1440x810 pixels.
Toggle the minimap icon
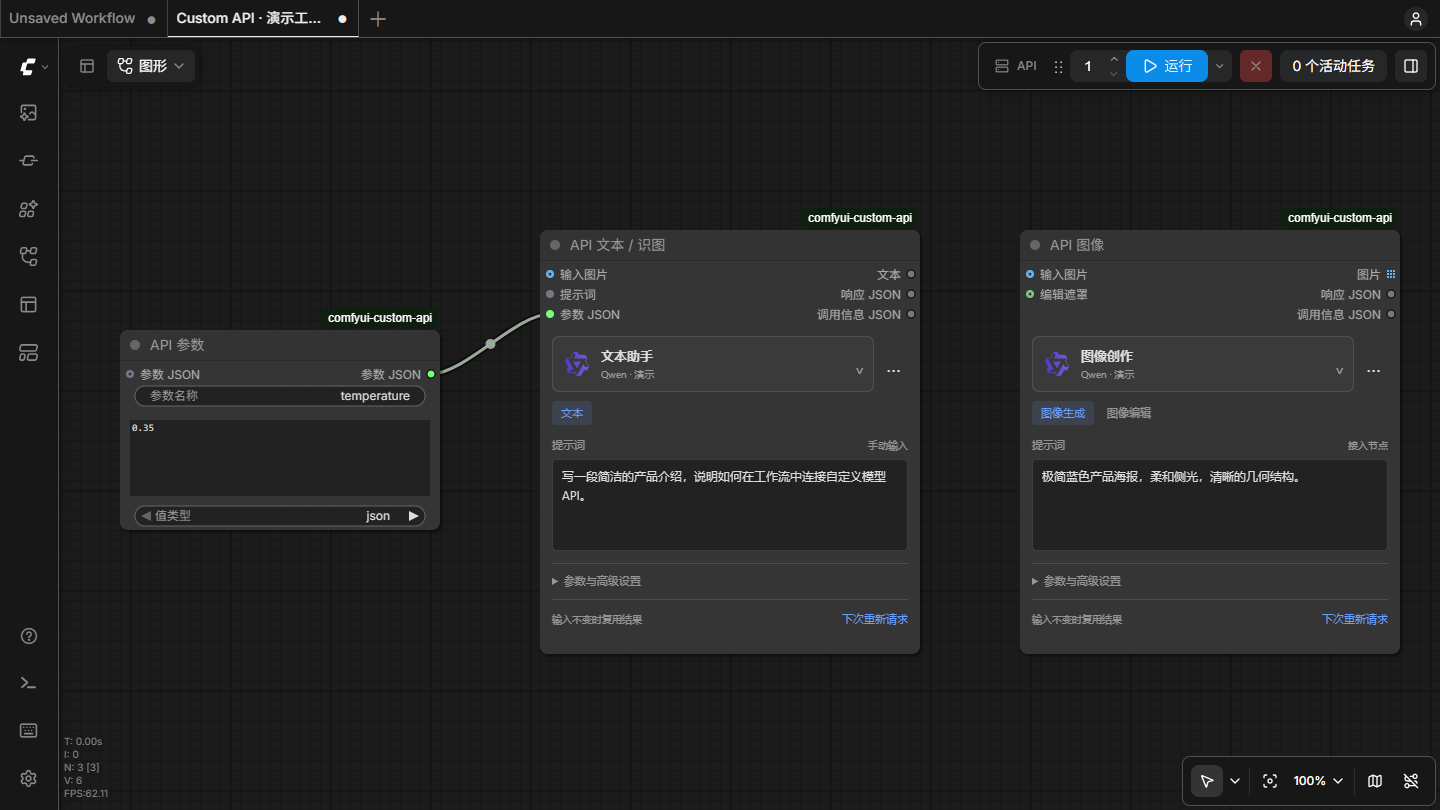pos(1375,781)
